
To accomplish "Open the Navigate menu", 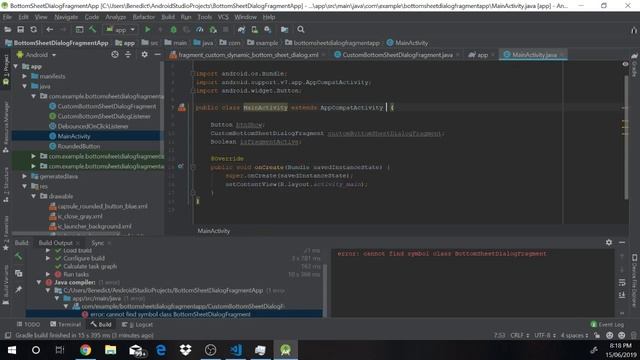I will [x=66, y=17].
